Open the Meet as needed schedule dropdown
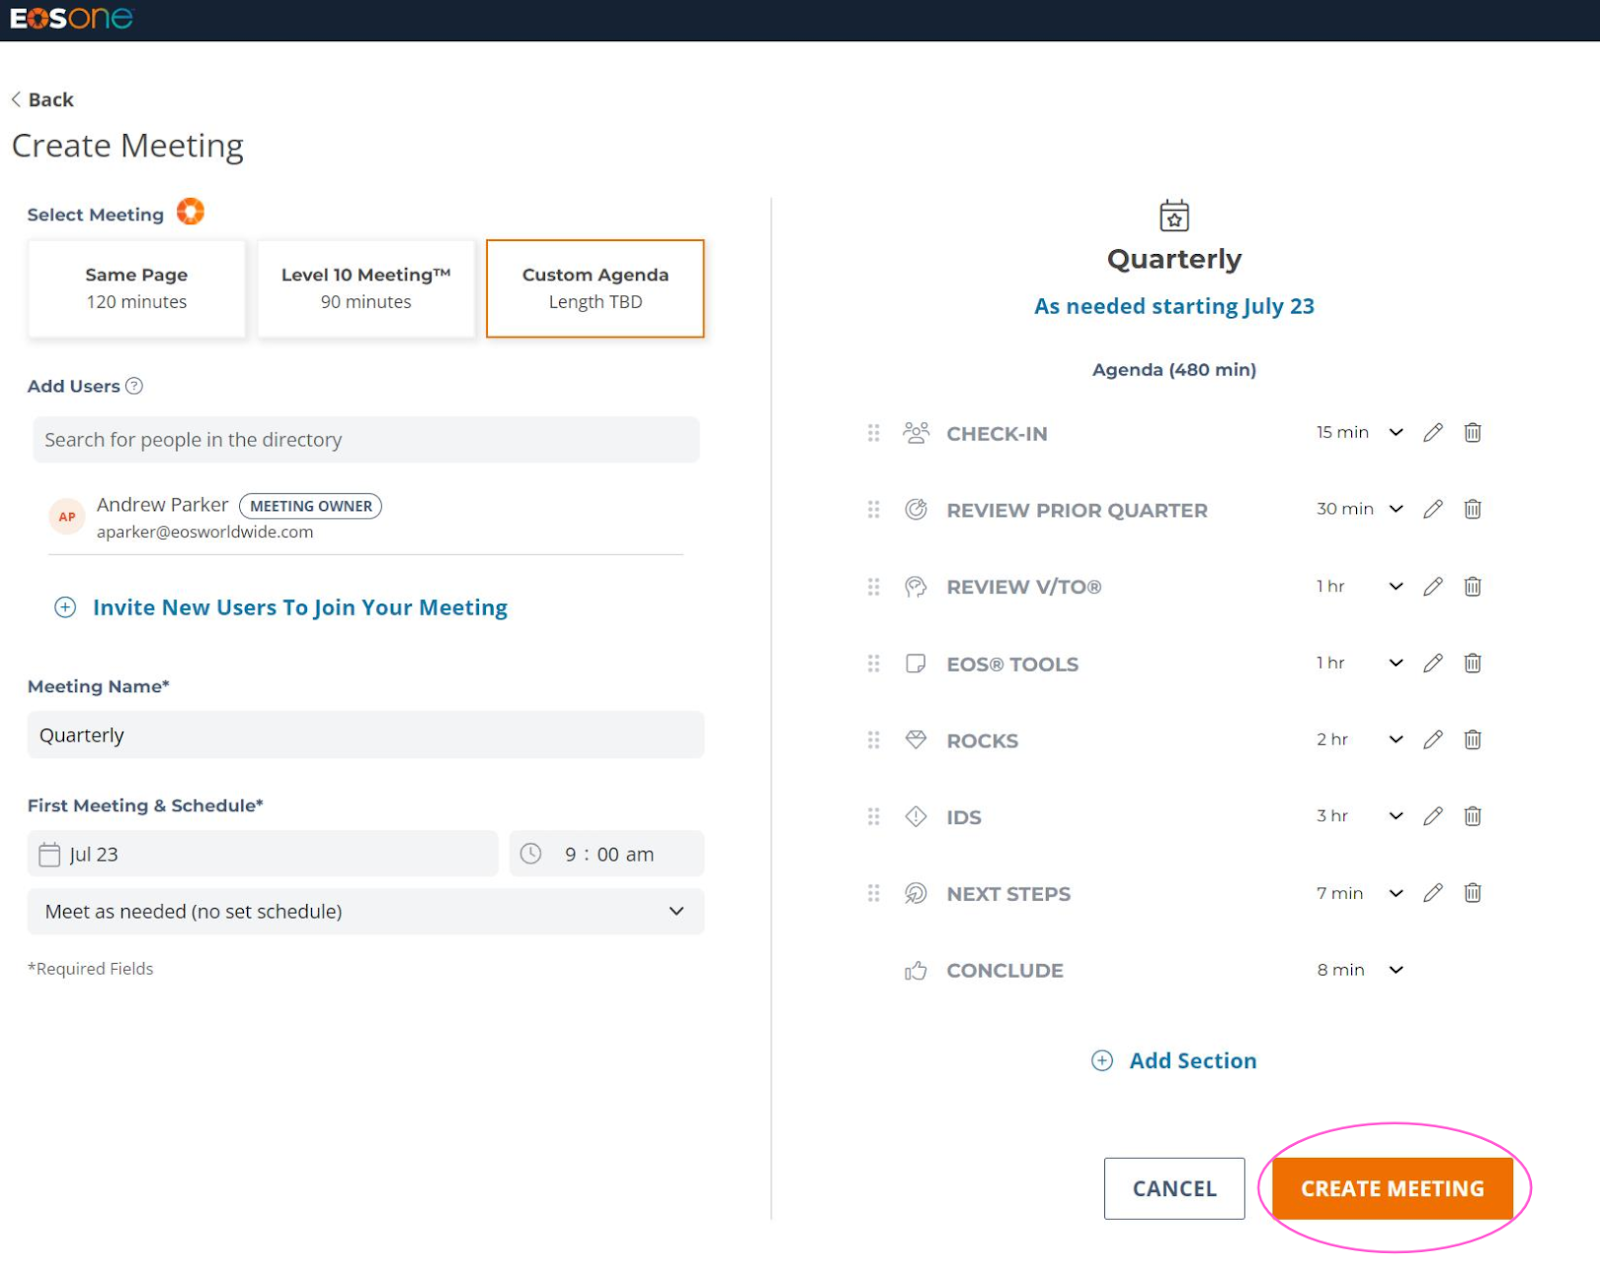Image resolution: width=1600 pixels, height=1269 pixels. coord(366,912)
